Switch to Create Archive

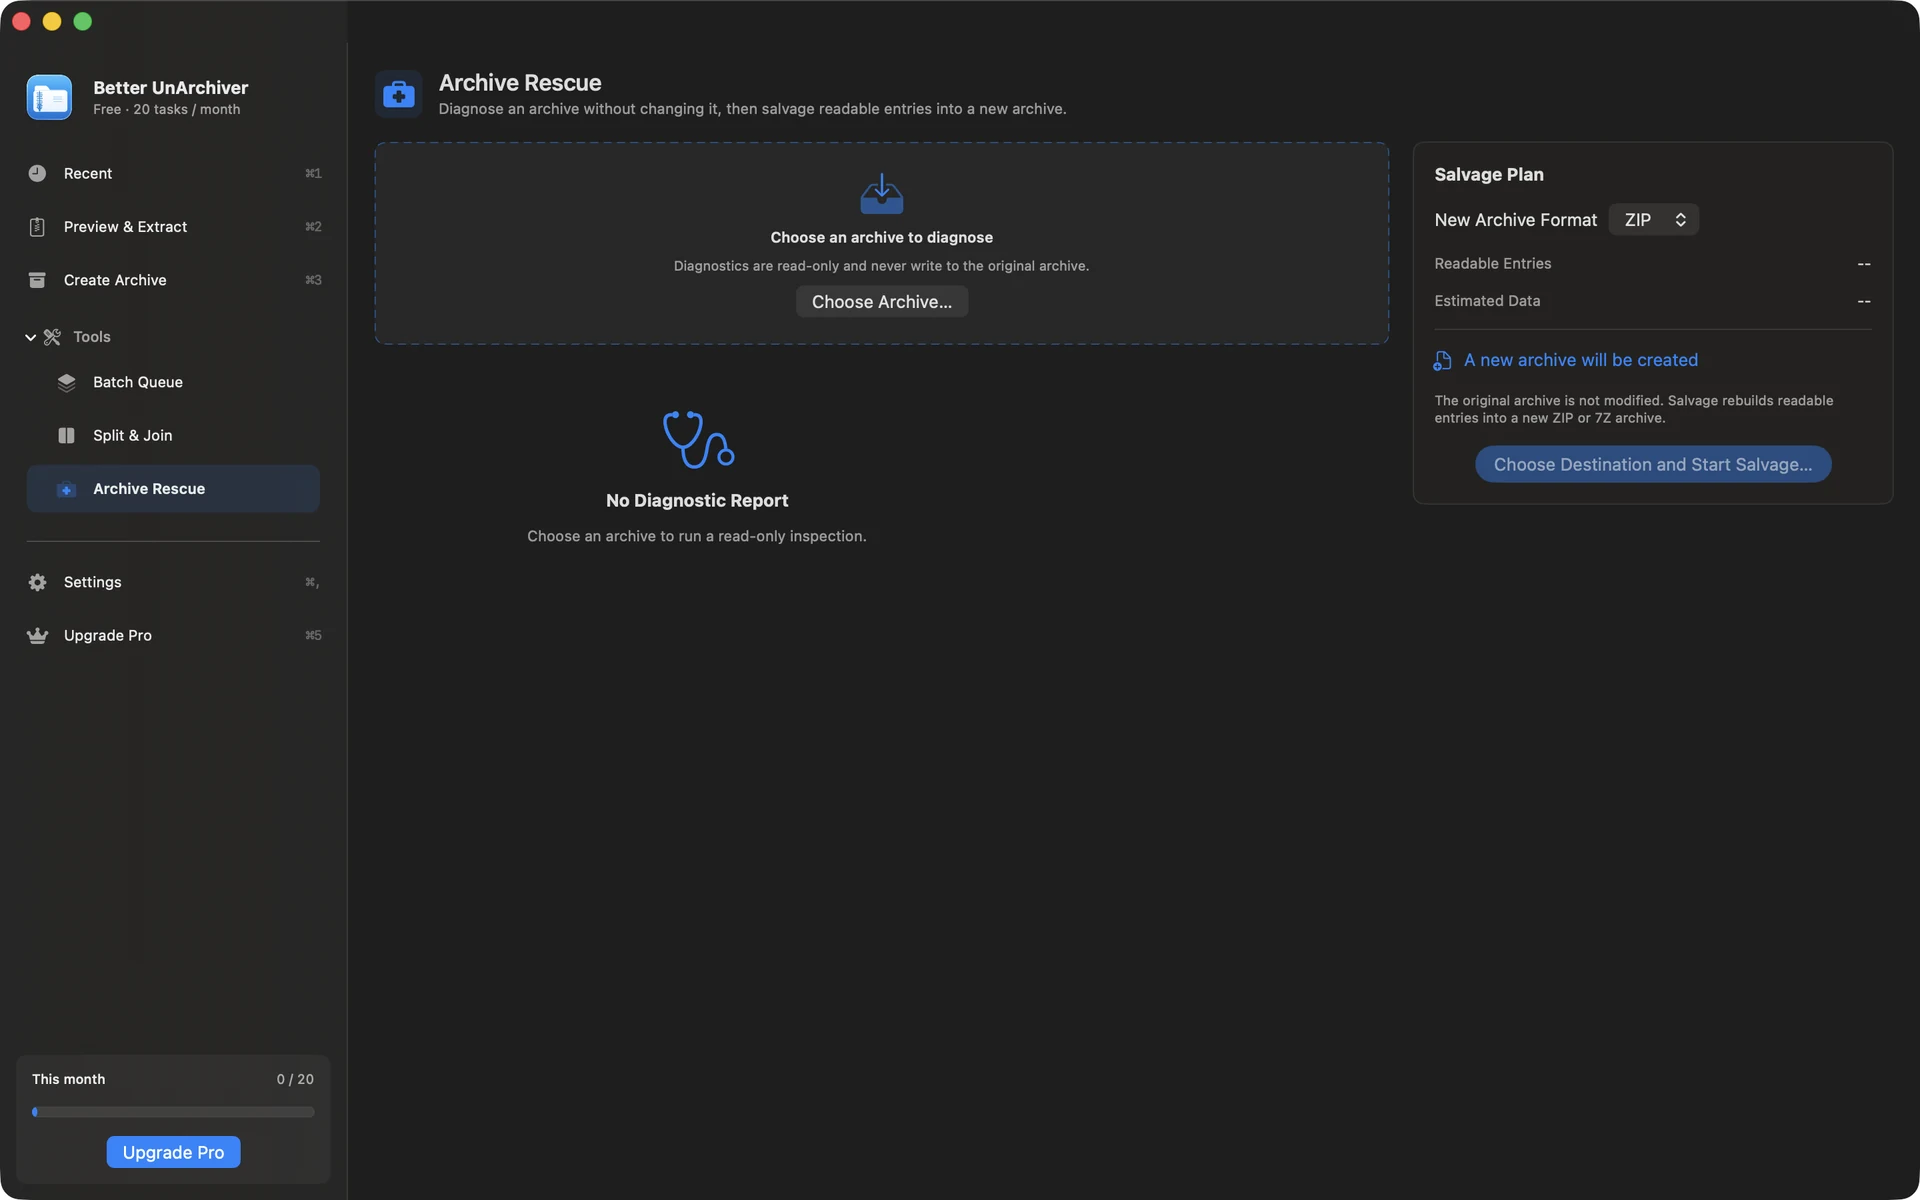(x=173, y=280)
